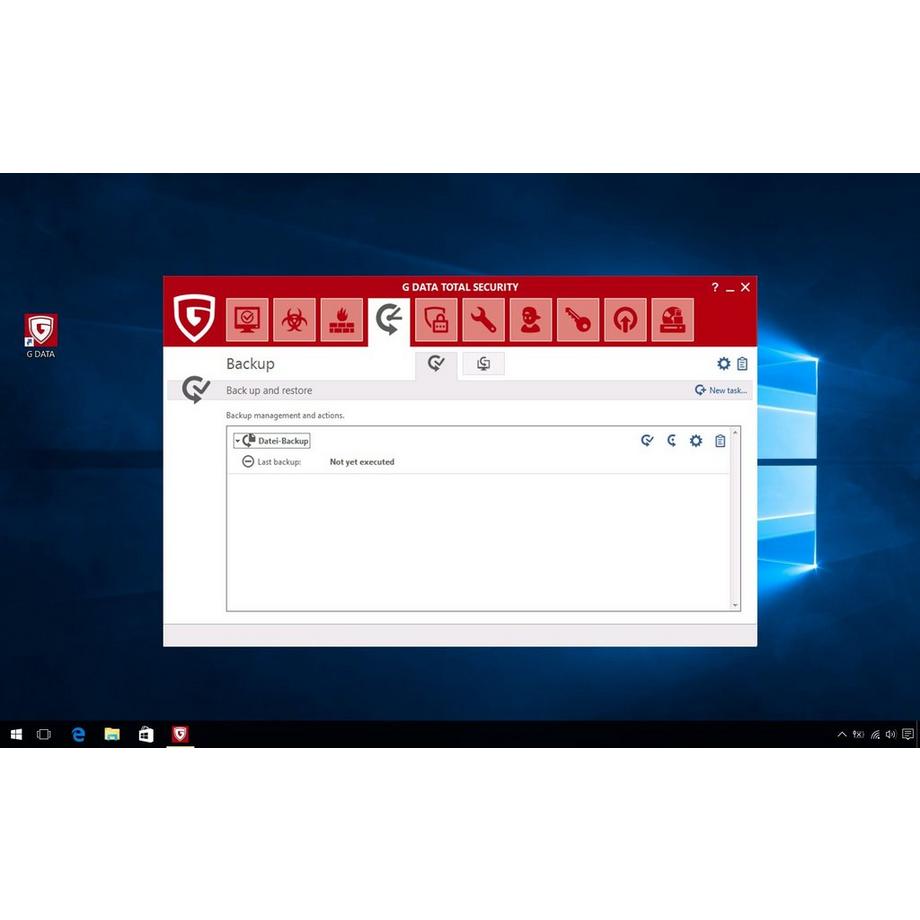Switch to the Back up and restore tab
The width and height of the screenshot is (920, 920).
[435, 364]
